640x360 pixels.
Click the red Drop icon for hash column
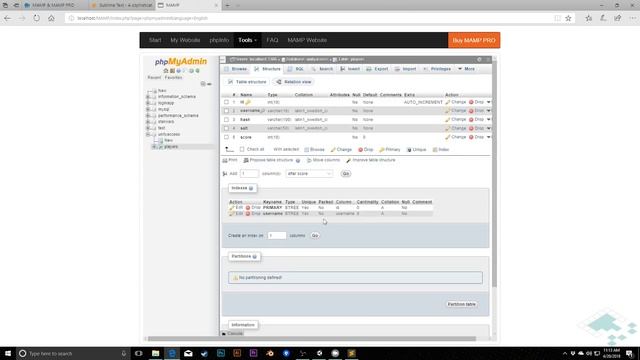click(471, 120)
